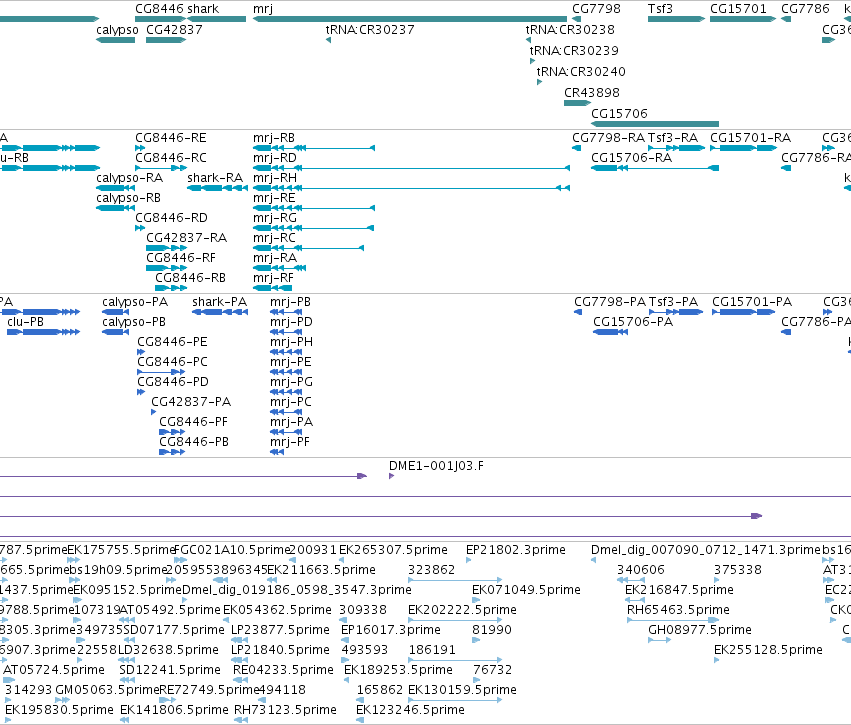Screen dimensions: 851x725
Task: Select transcript mrj-RE
Action: click(x=314, y=208)
